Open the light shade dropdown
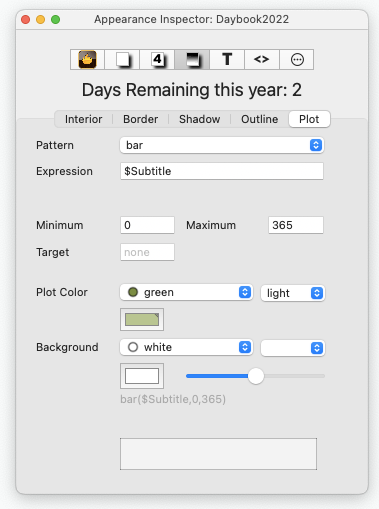Image resolution: width=379 pixels, height=509 pixels. pyautogui.click(x=293, y=293)
